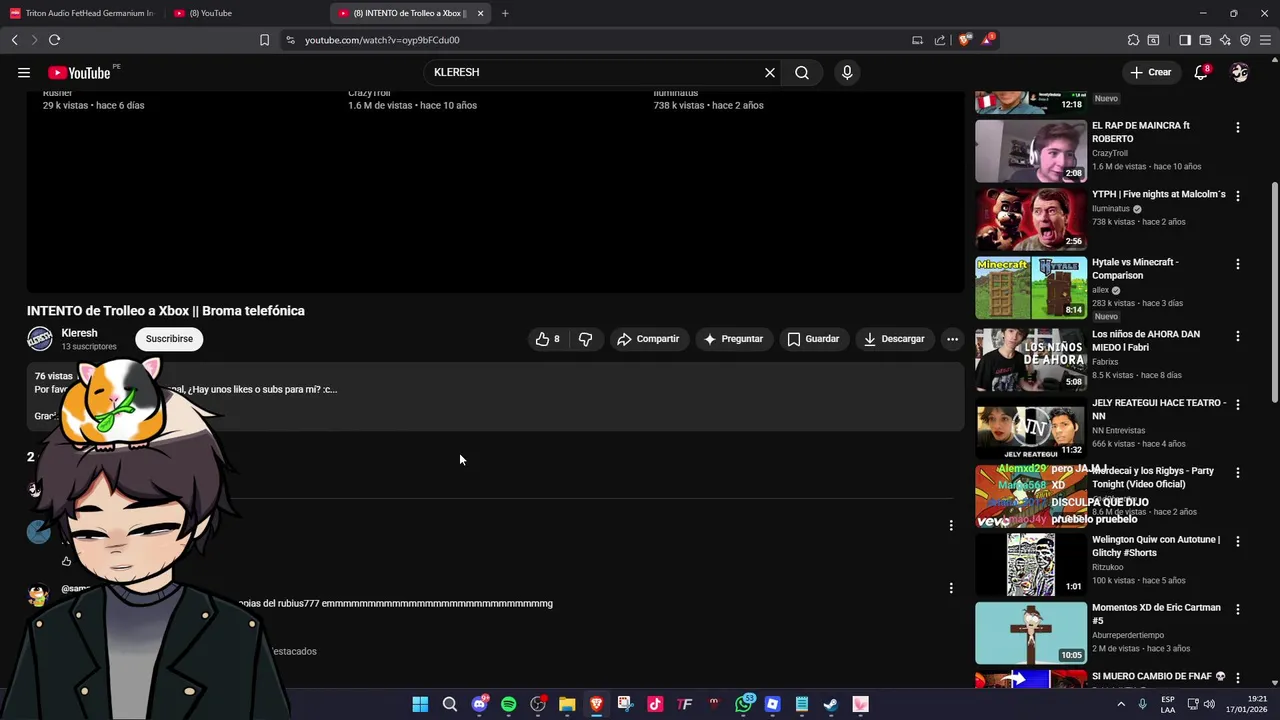Open the Preguntar AI button
The width and height of the screenshot is (1280, 720).
tap(733, 339)
